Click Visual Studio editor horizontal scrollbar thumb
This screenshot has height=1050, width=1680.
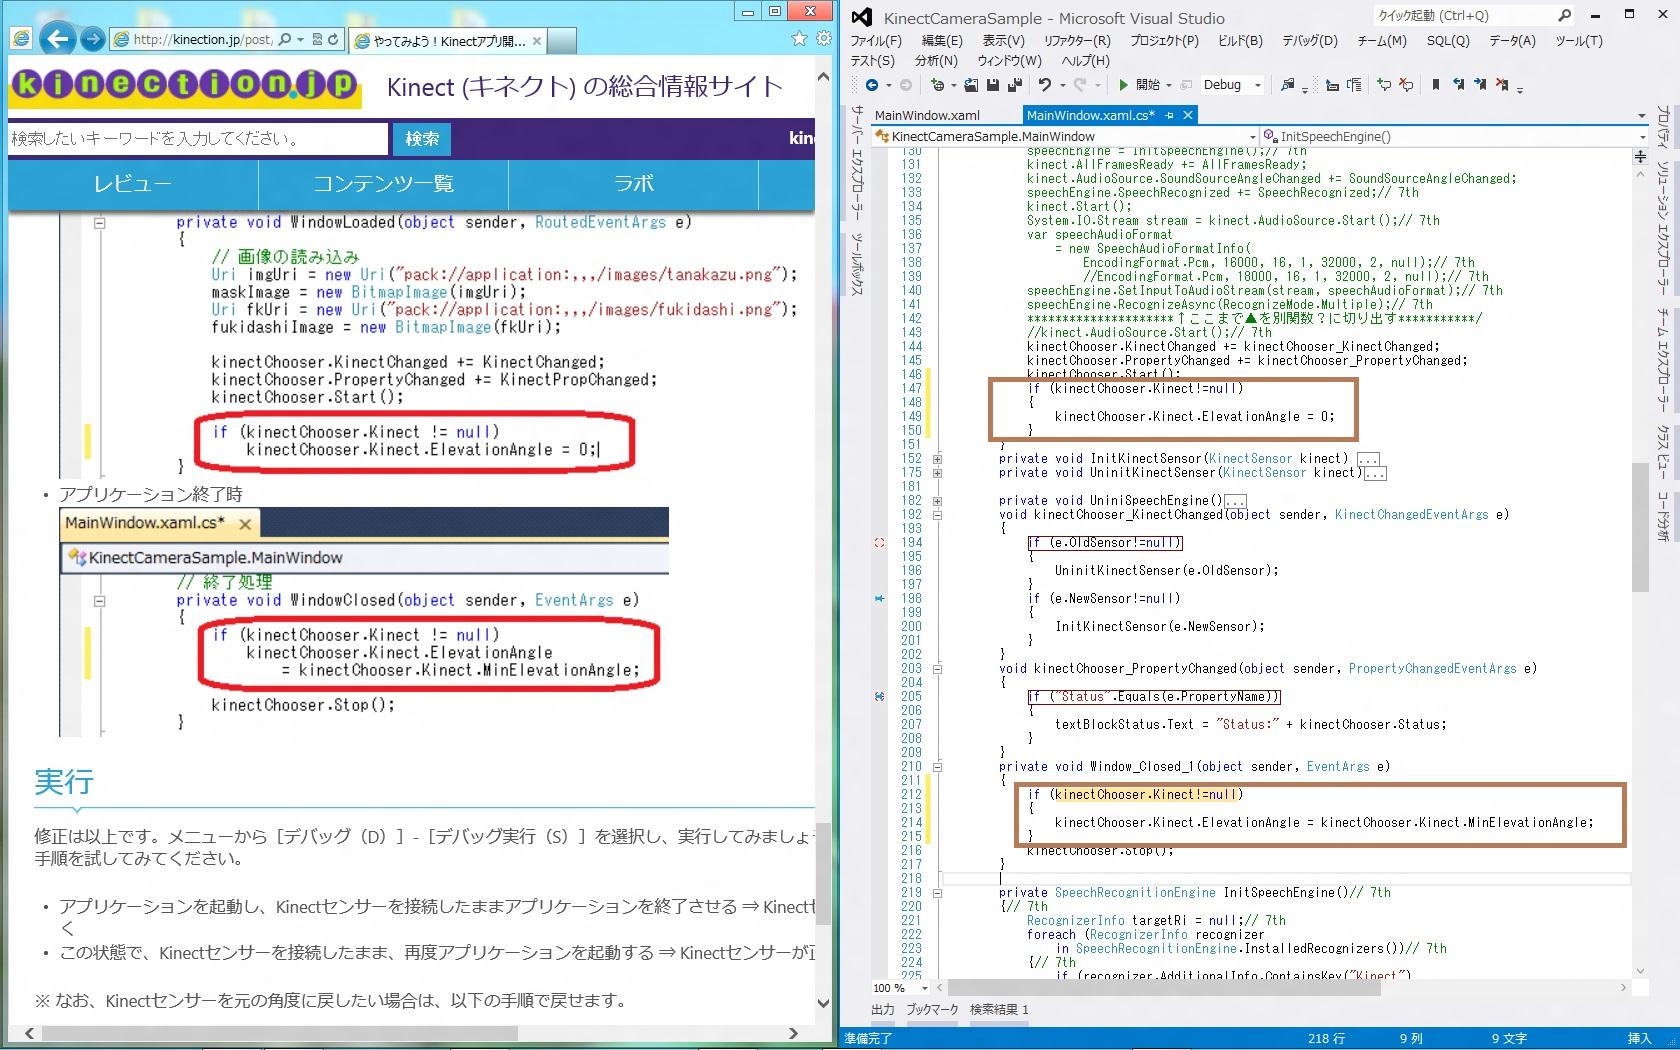(1164, 988)
